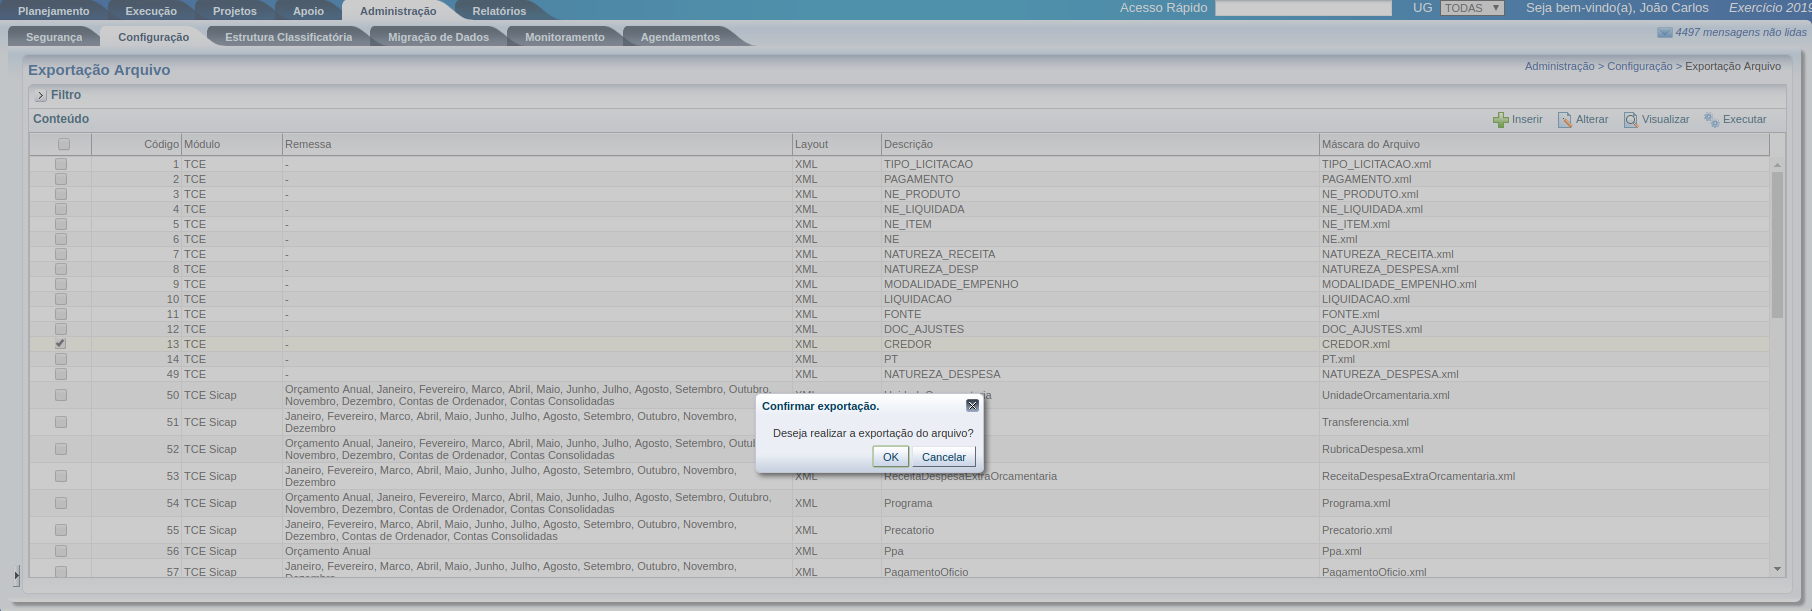Switch to the Relatórios top tab
The image size is (1812, 611).
[499, 11]
